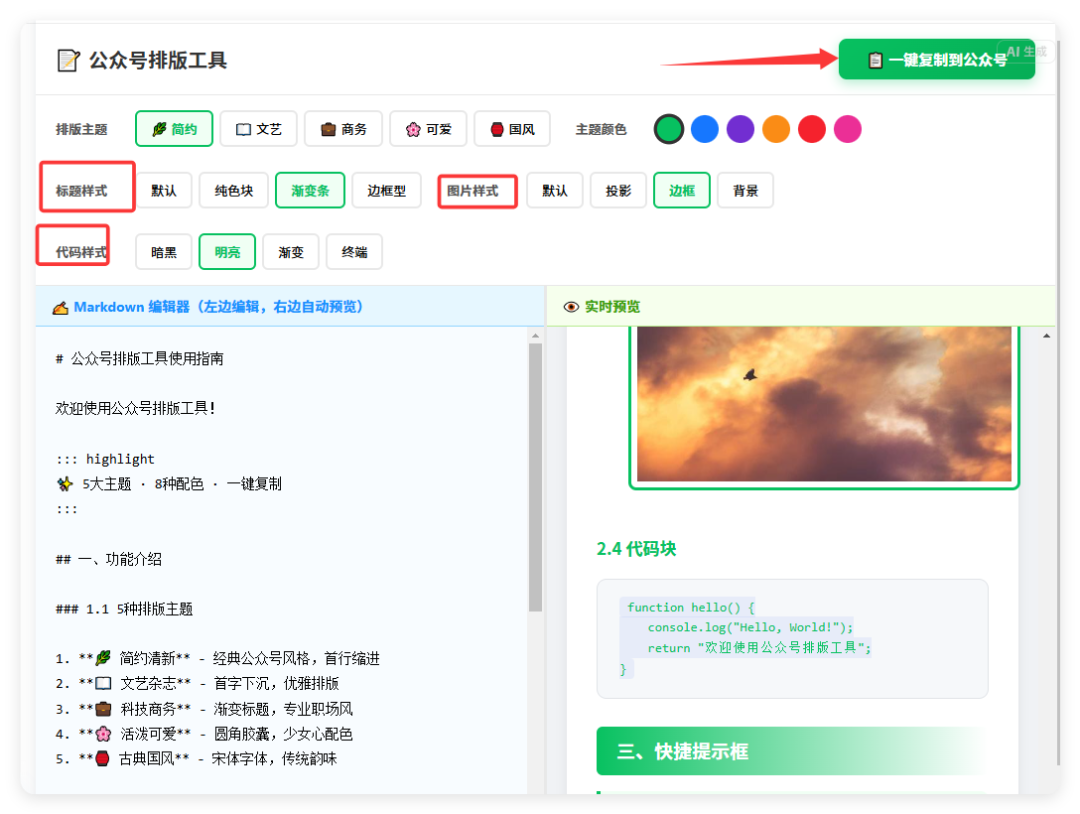Click the function hello() code block
The height and width of the screenshot is (814, 1080).
(x=792, y=638)
